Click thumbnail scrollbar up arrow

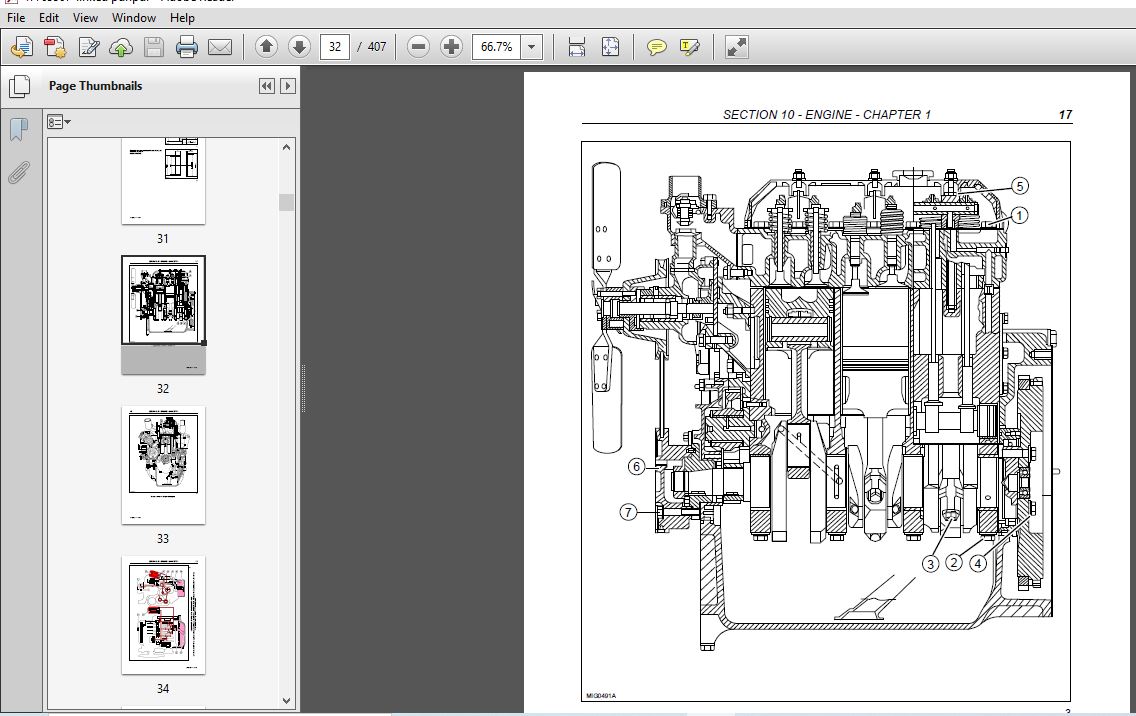tap(286, 147)
